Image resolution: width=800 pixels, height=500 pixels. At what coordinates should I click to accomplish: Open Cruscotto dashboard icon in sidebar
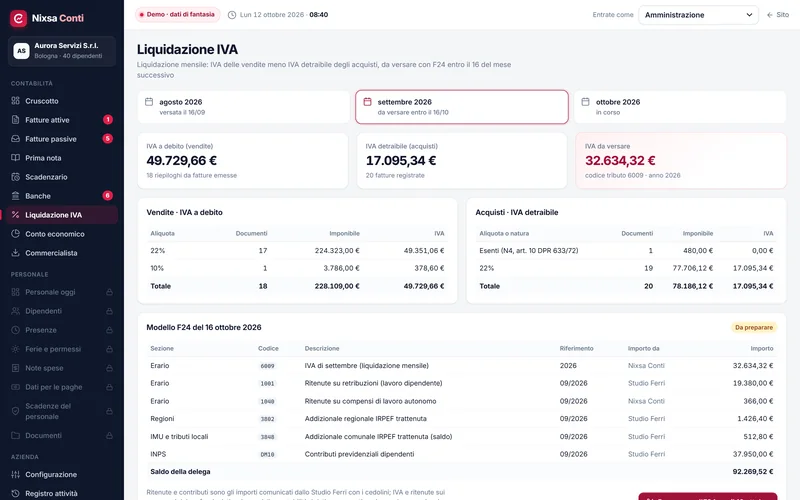tap(16, 101)
